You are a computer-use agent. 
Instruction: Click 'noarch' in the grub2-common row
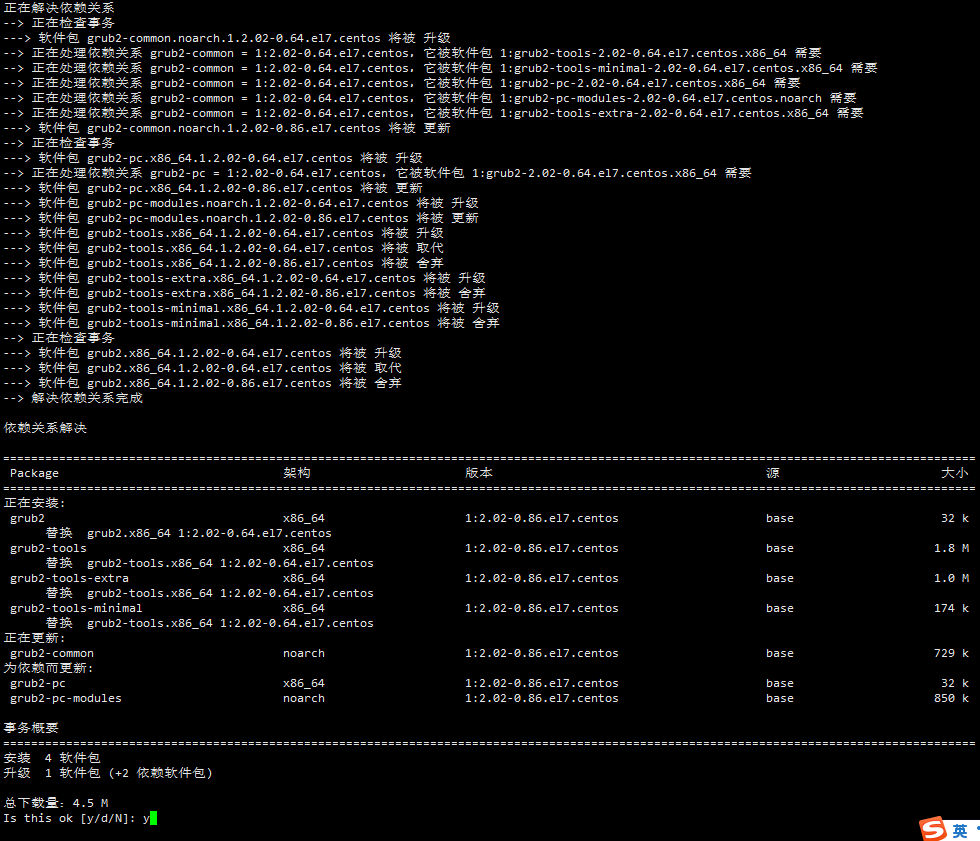coord(304,653)
